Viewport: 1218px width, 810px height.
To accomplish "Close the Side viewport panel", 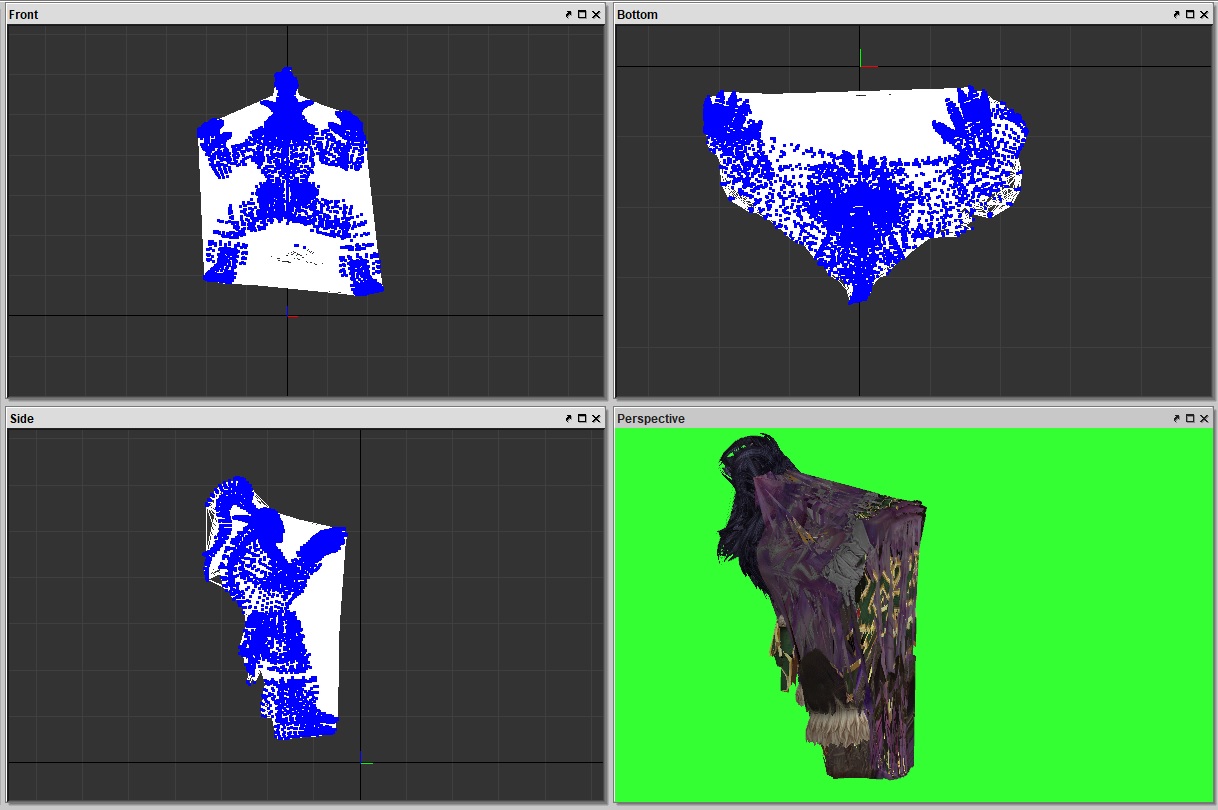I will 596,419.
